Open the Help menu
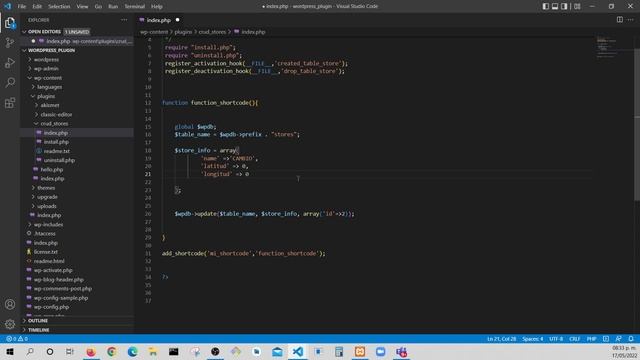Viewport: 640px width, 360px height. (157, 7)
